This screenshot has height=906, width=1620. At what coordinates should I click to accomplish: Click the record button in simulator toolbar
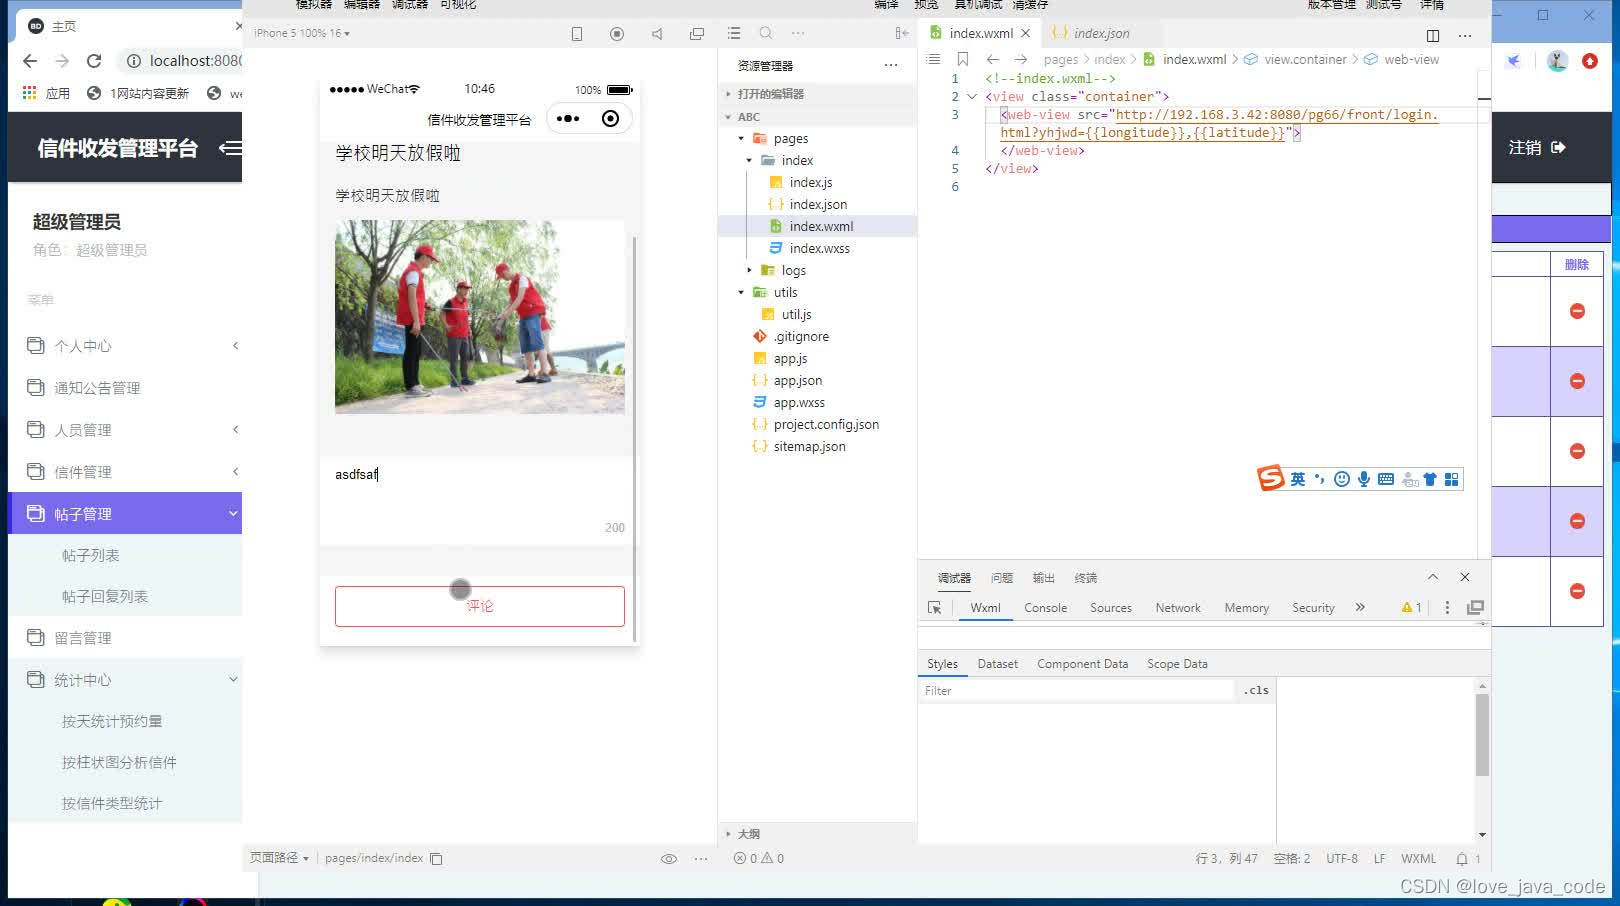[x=617, y=34]
